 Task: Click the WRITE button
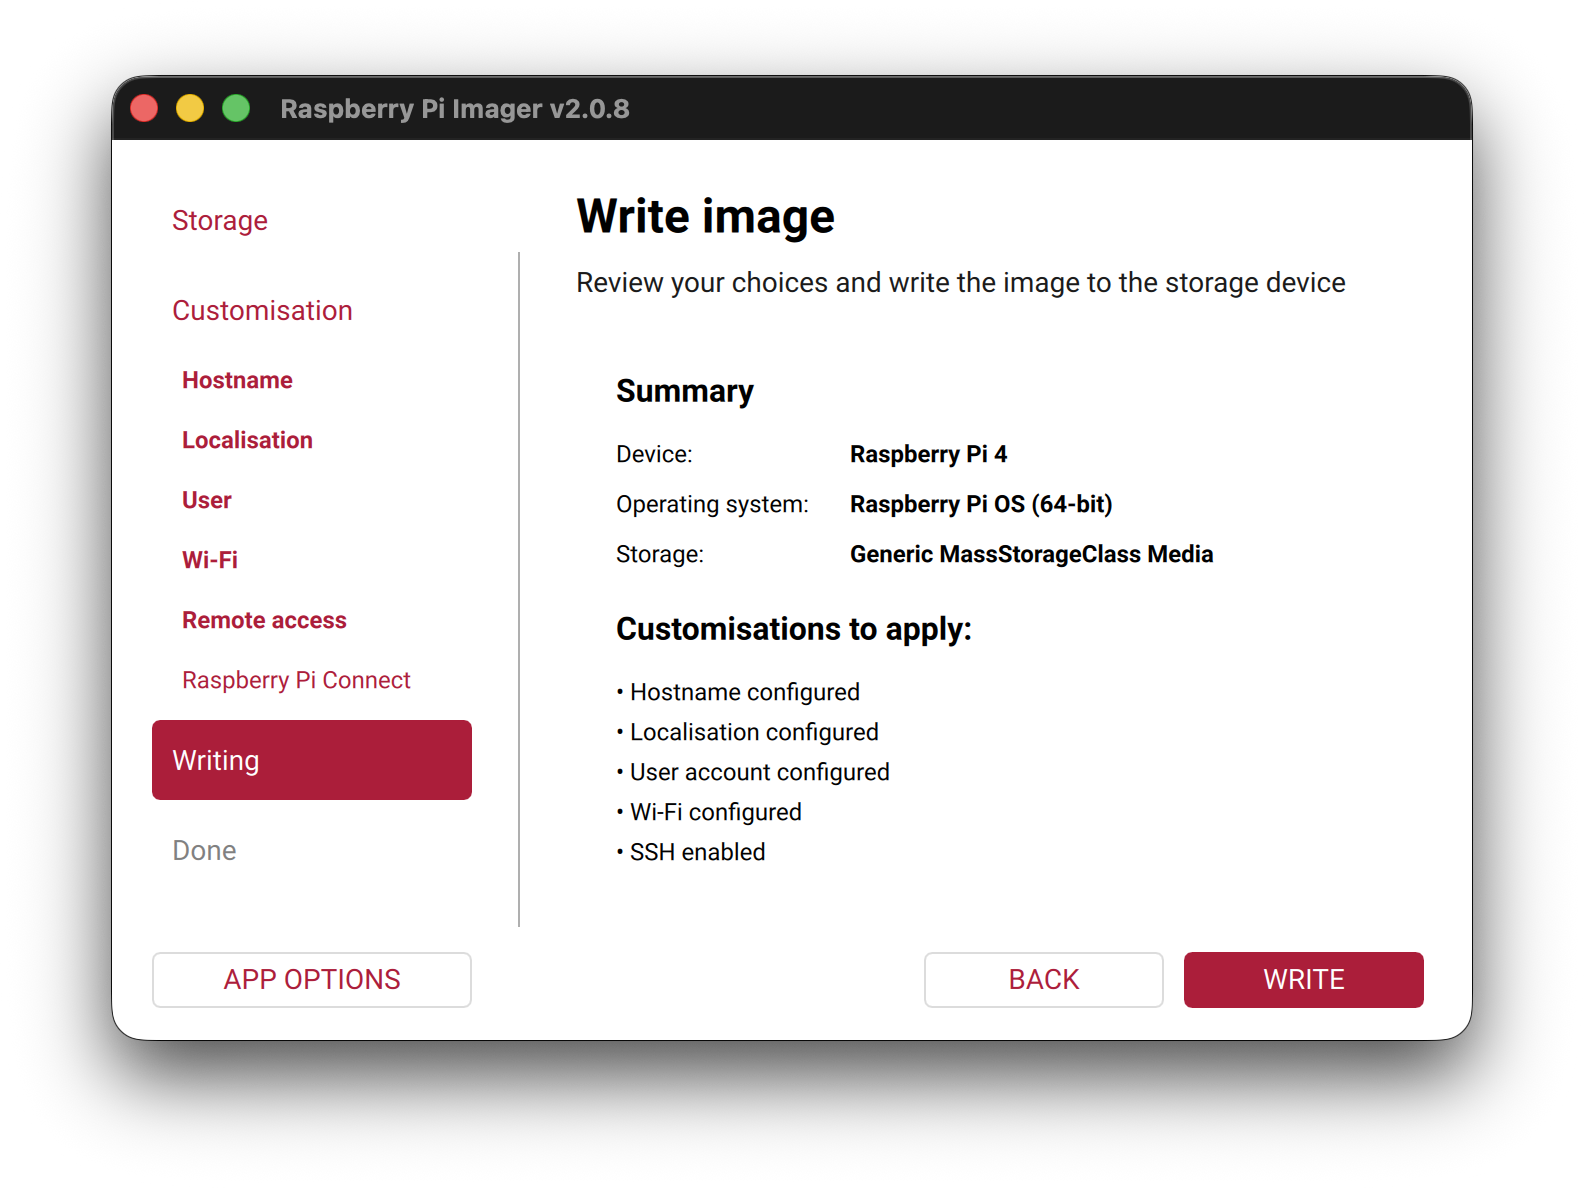click(x=1303, y=980)
